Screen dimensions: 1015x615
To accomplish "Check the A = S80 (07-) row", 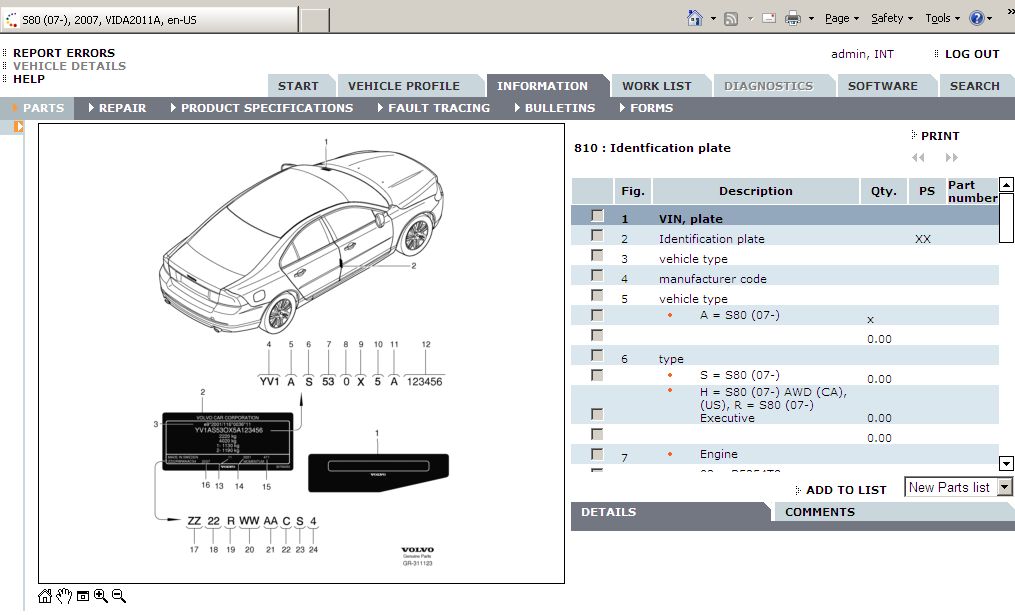I will (597, 315).
